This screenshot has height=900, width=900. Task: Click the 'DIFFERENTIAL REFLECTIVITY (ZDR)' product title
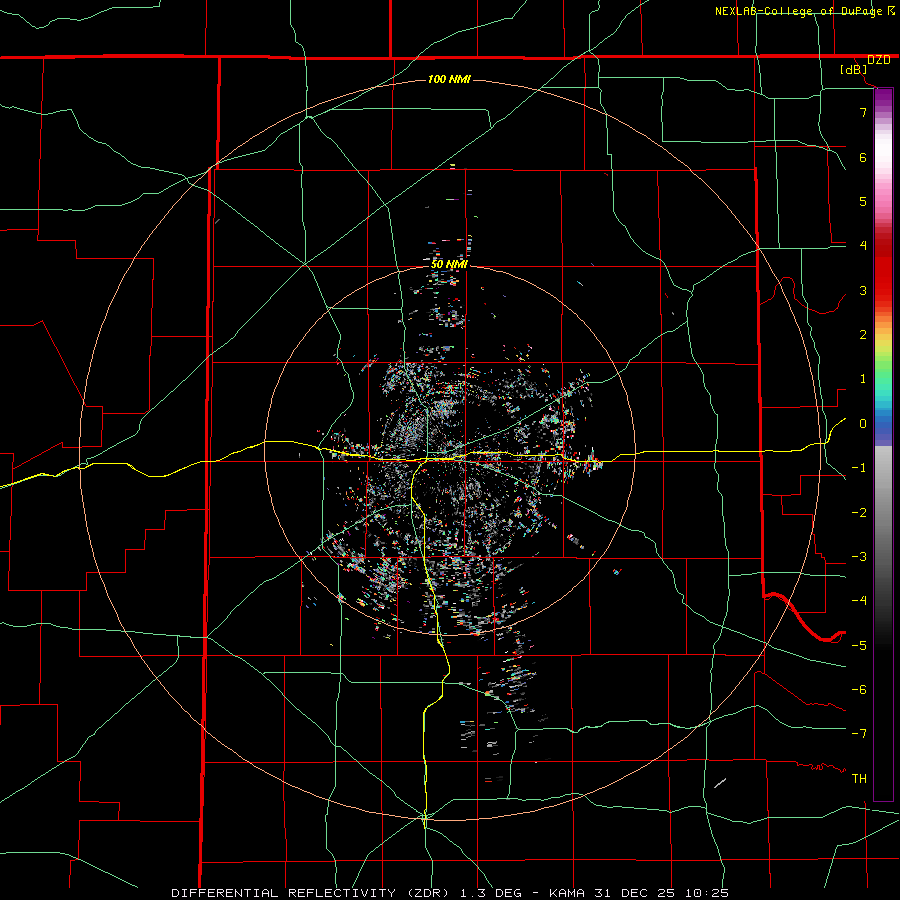click(312, 893)
